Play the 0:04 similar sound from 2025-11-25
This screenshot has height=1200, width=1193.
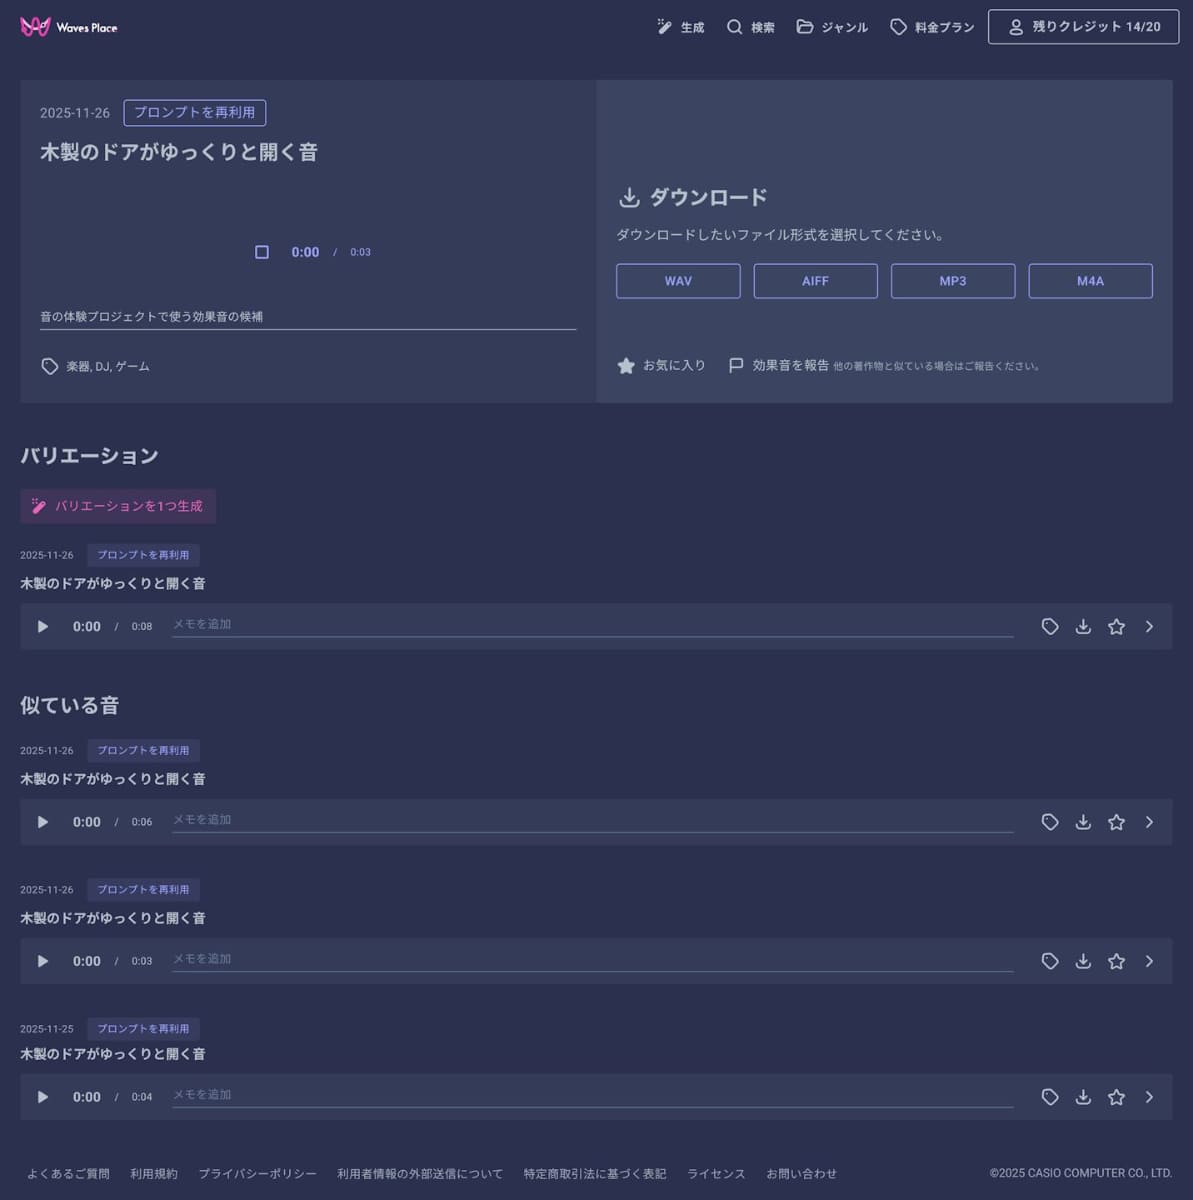42,1096
